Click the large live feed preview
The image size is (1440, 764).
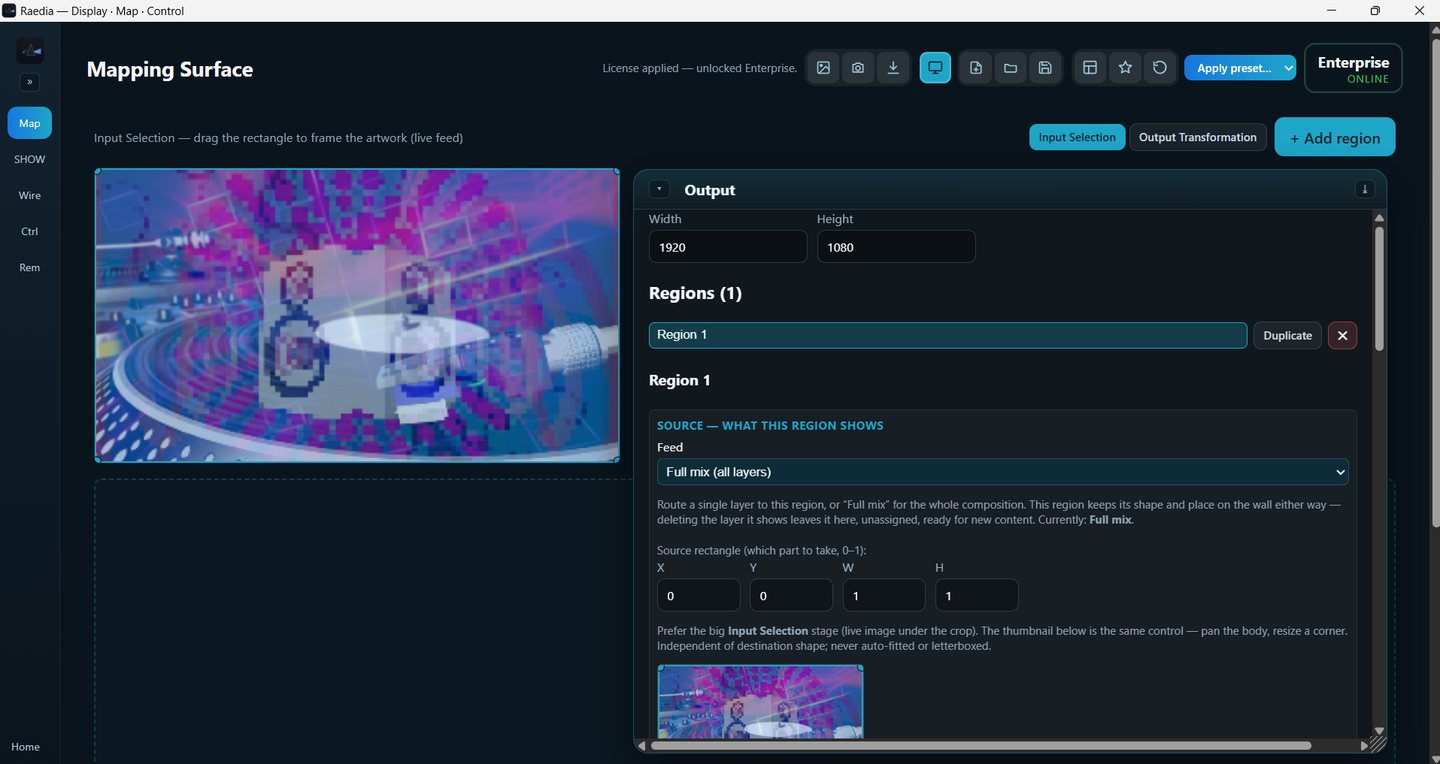click(x=357, y=315)
